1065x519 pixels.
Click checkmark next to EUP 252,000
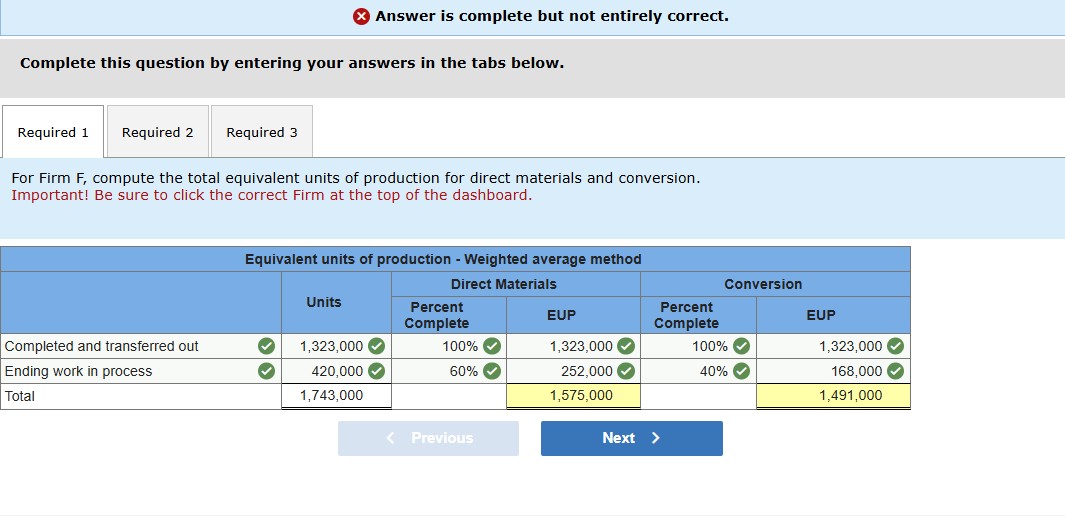pos(626,372)
